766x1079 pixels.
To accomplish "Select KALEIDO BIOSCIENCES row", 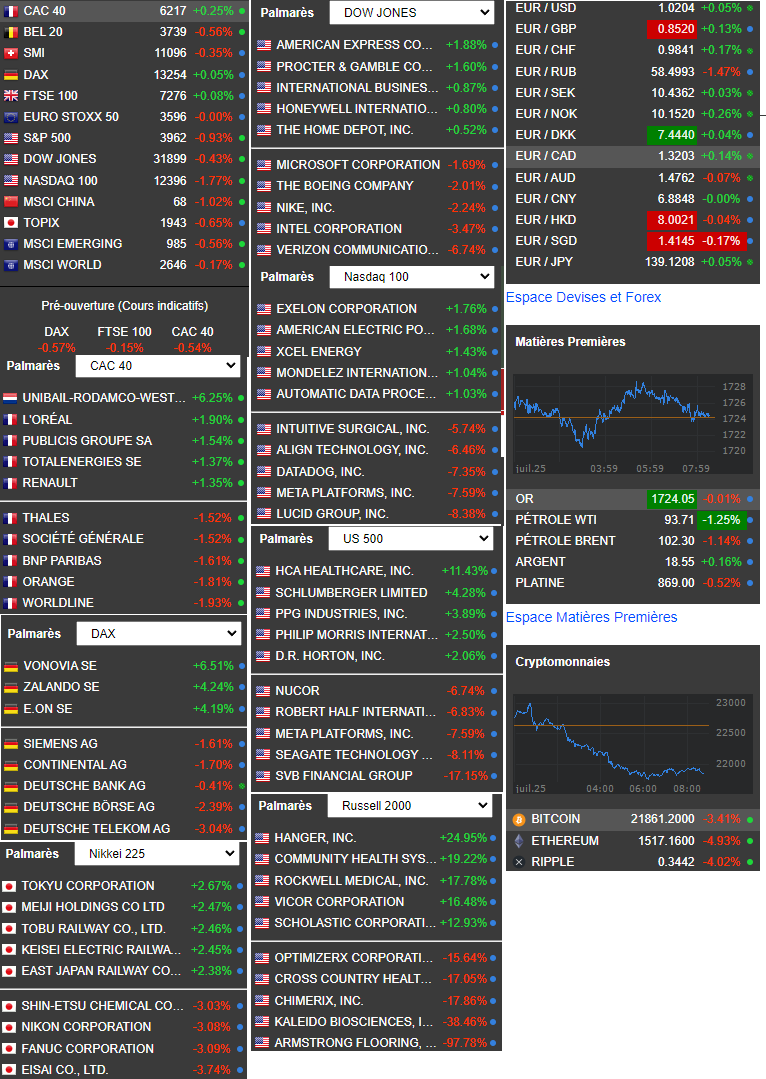I will (376, 1022).
